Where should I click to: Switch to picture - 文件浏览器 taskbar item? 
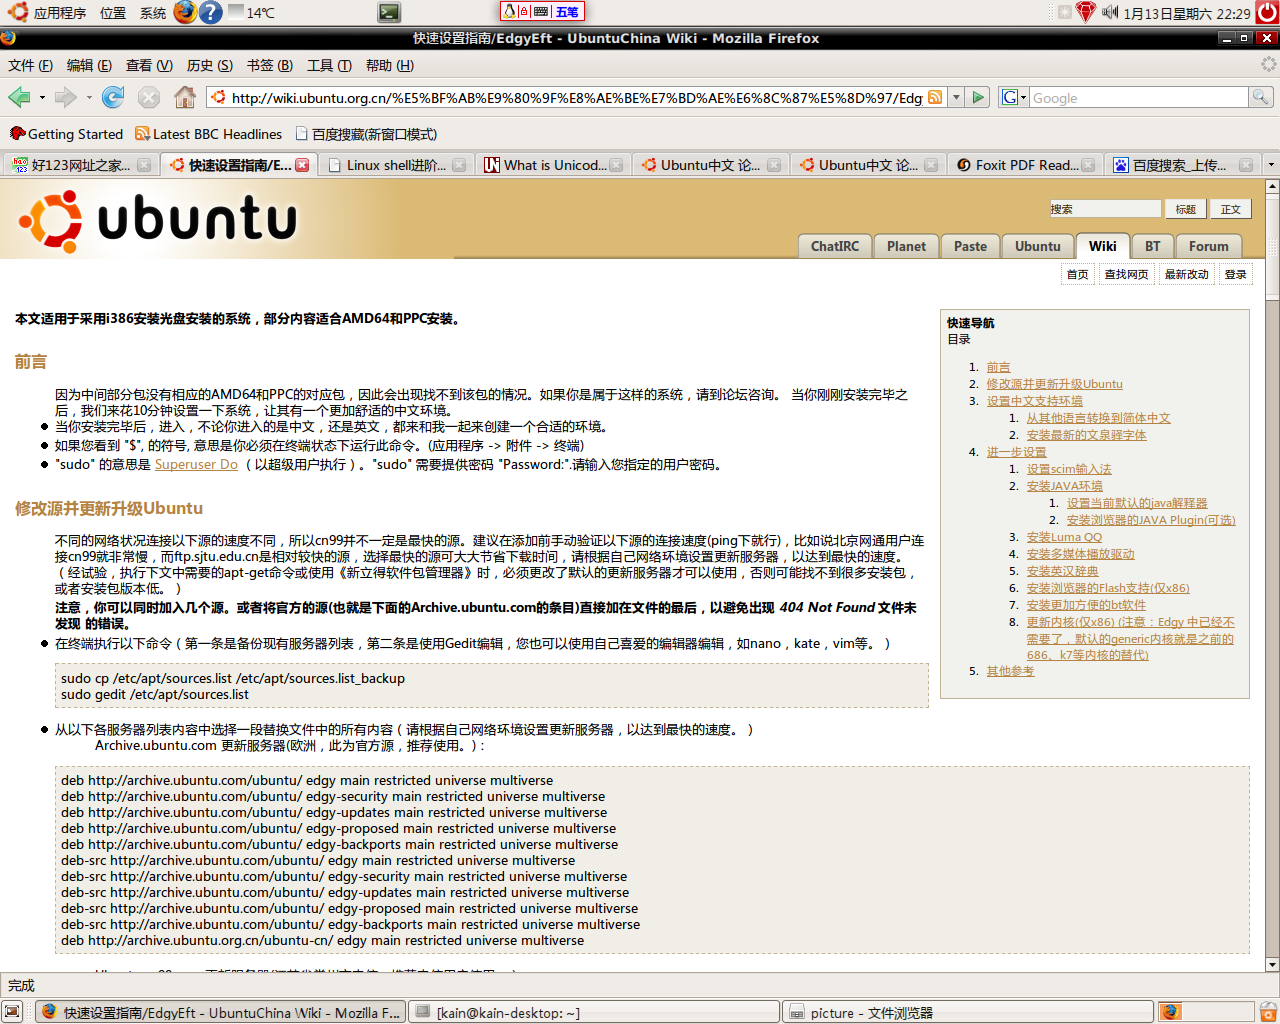tap(966, 1012)
